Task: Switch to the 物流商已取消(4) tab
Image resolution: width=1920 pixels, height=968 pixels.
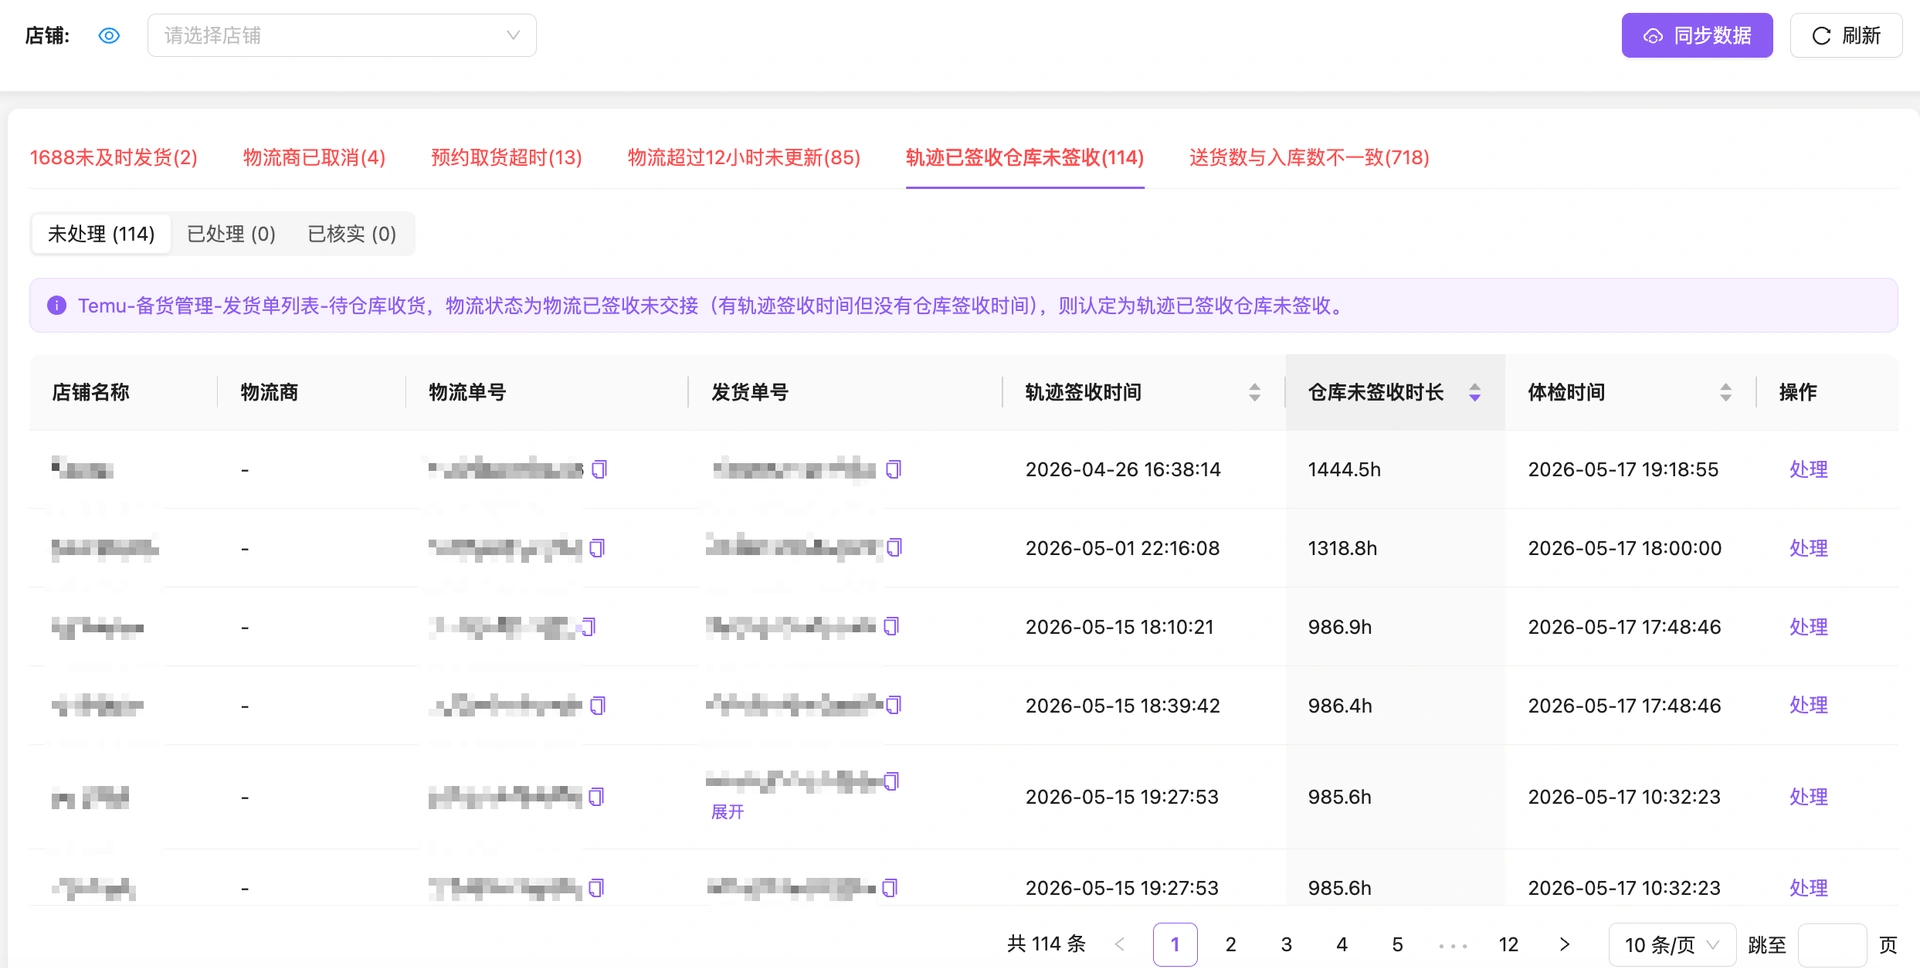Action: click(314, 157)
